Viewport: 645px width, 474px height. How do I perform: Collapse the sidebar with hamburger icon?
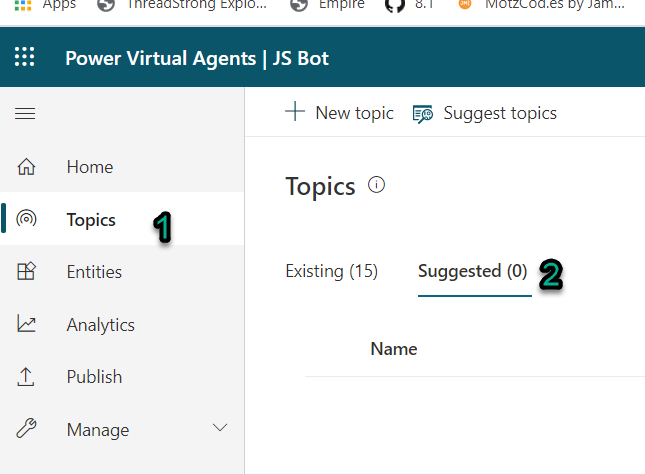point(25,113)
